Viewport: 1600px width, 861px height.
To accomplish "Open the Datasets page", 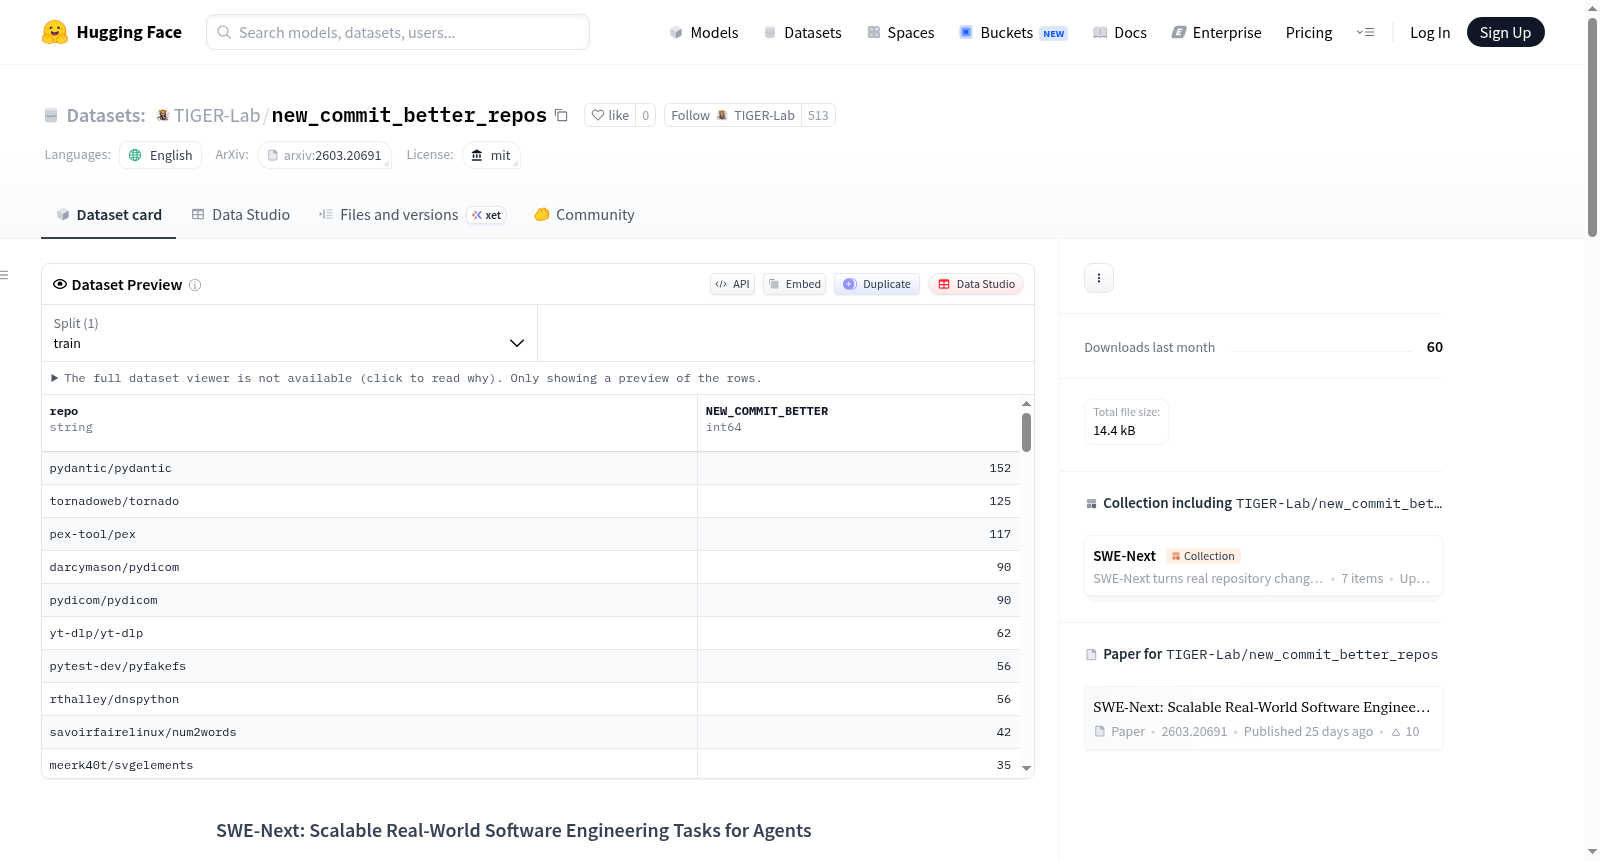I will click(802, 32).
